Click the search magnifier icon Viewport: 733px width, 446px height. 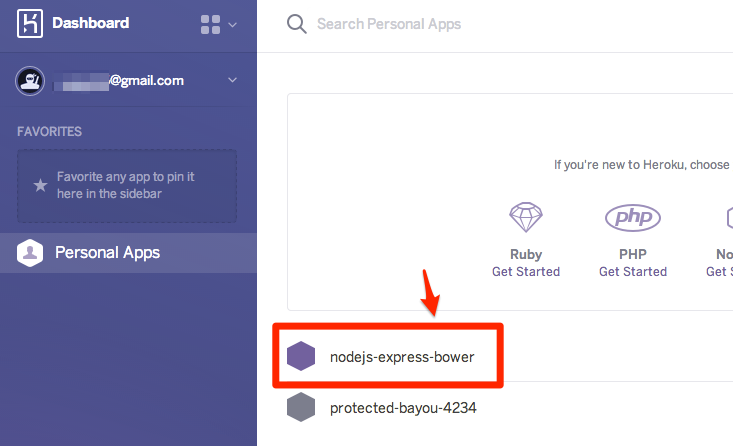point(296,24)
